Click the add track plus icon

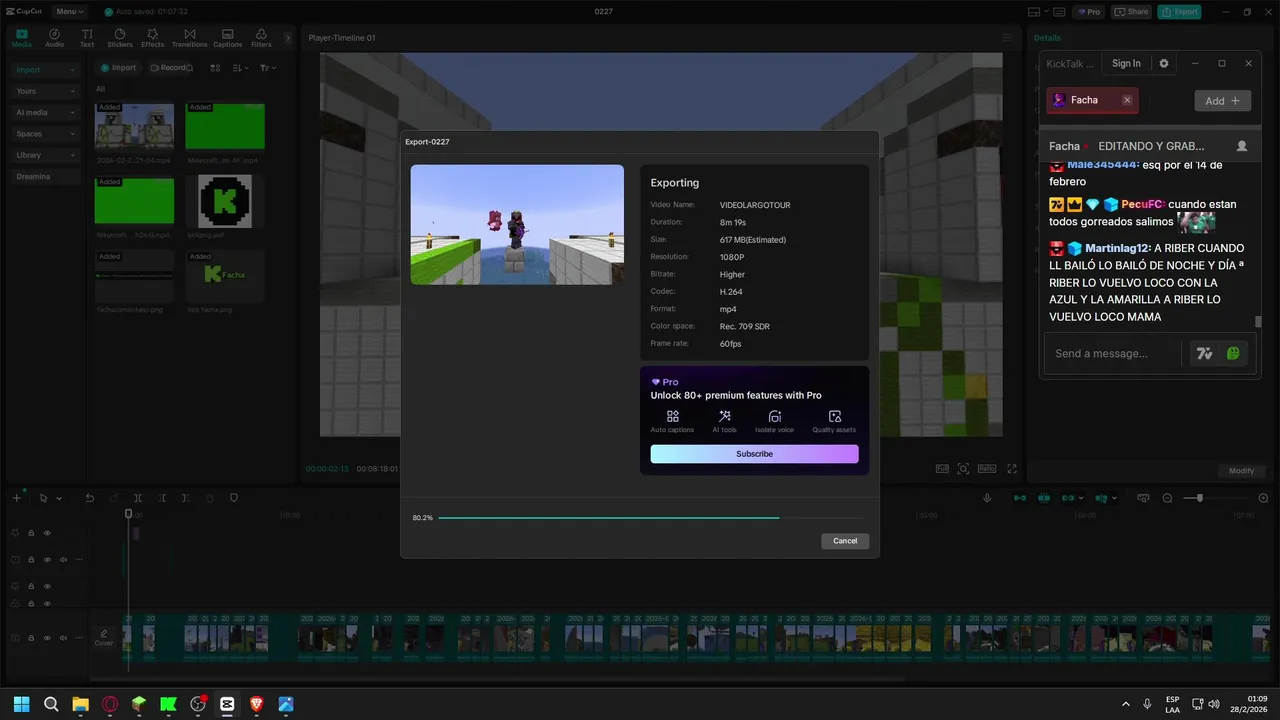pyautogui.click(x=16, y=498)
